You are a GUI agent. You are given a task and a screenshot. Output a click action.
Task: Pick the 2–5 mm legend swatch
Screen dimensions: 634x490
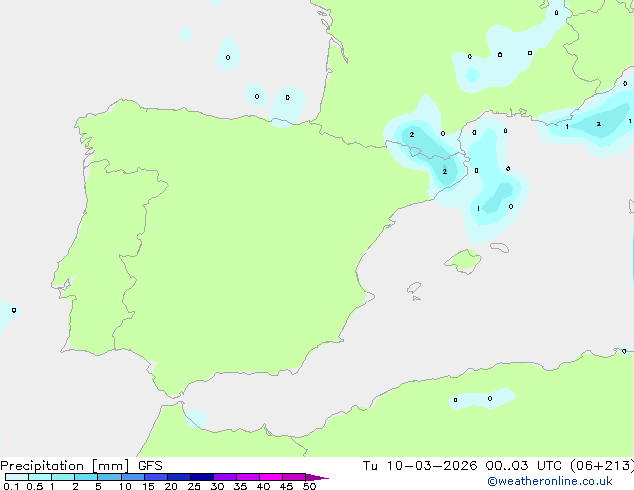(86, 477)
